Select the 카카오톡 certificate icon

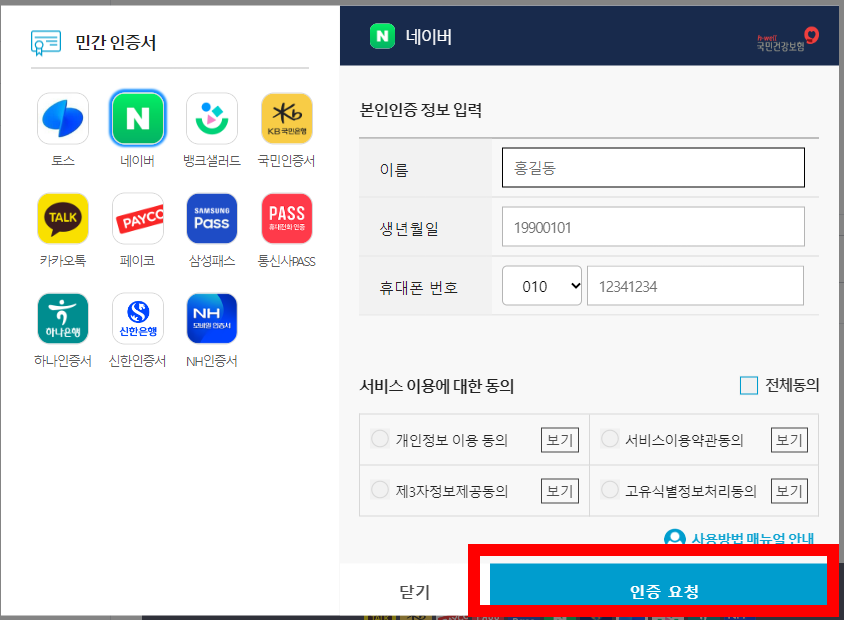pos(63,217)
